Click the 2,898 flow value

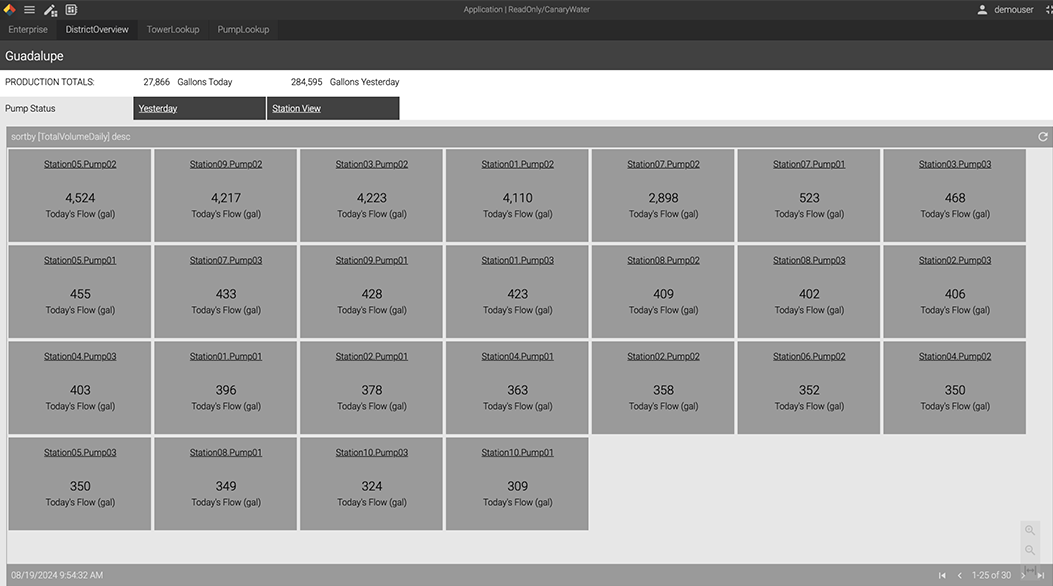point(663,198)
